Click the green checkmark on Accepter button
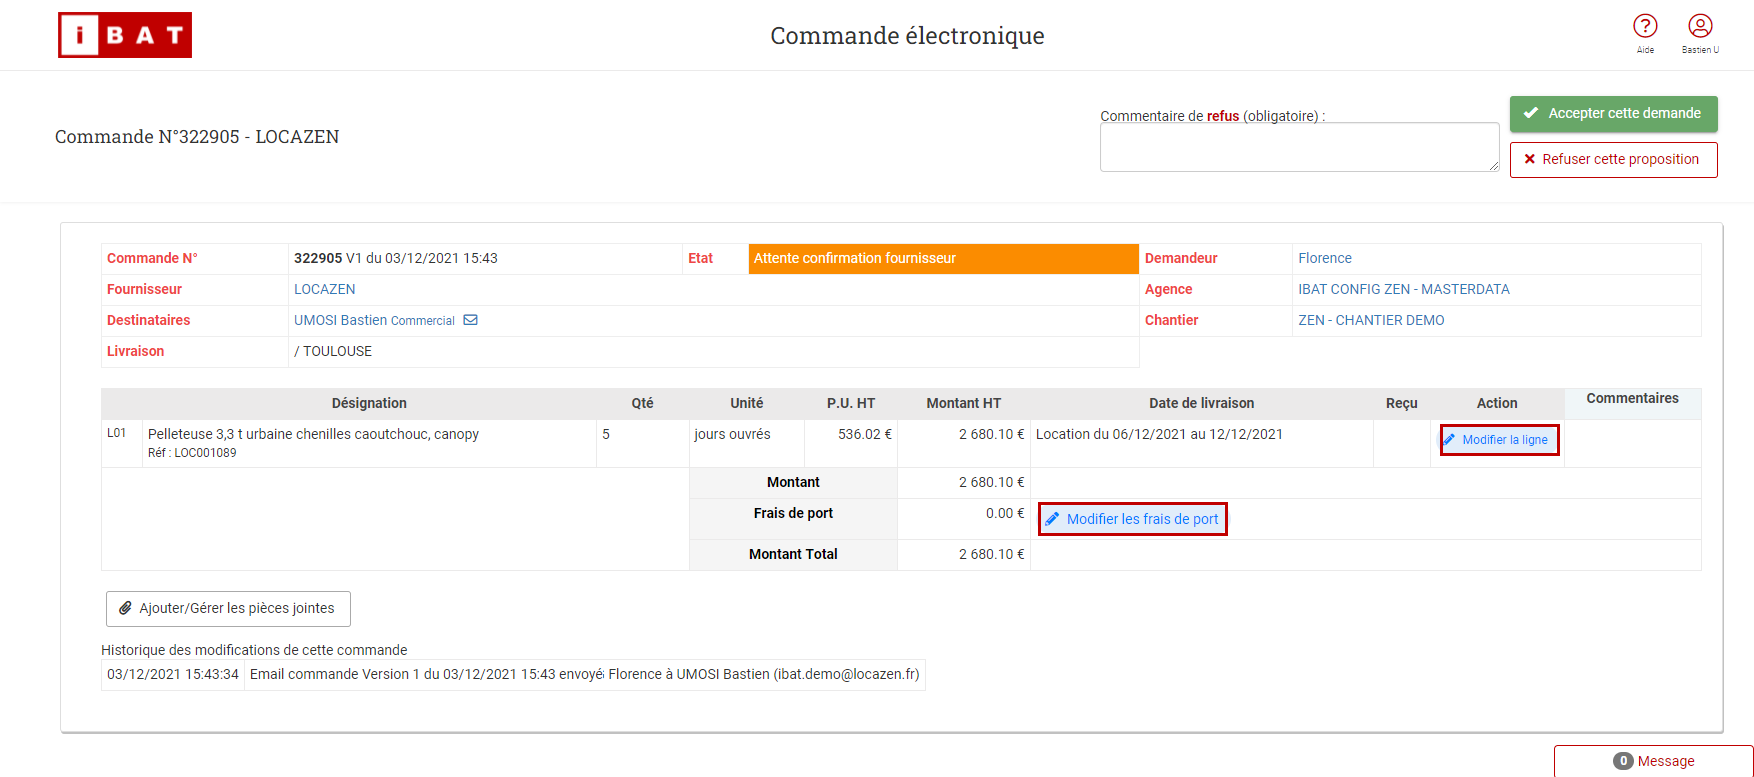 (1530, 113)
